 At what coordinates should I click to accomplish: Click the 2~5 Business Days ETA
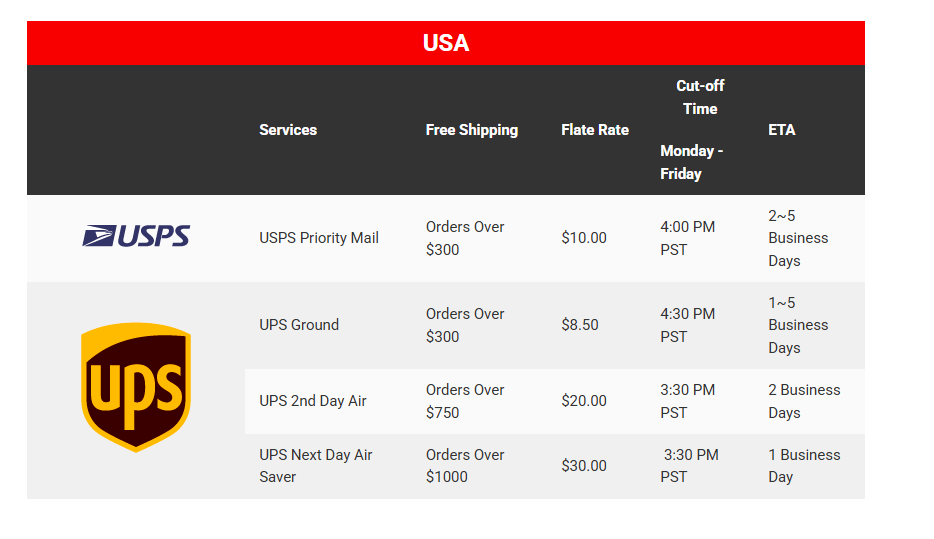click(x=798, y=238)
